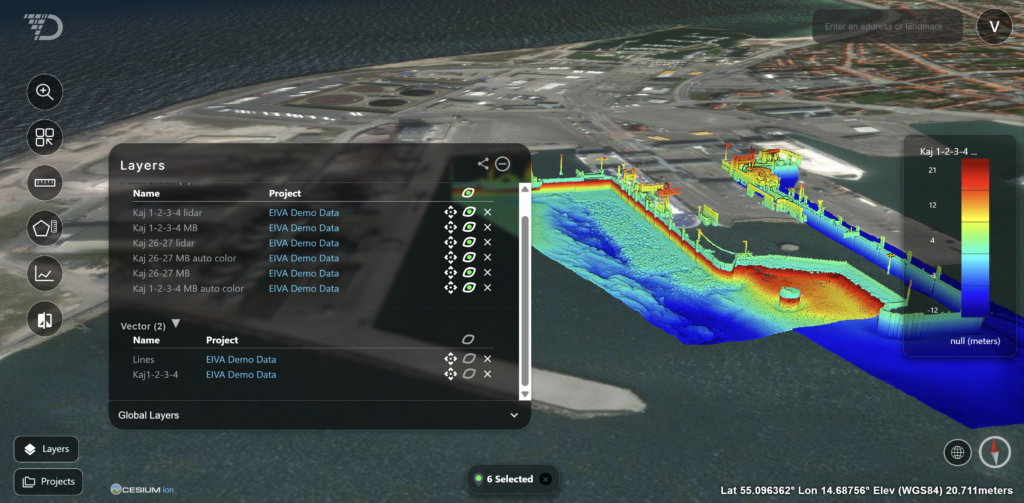Remove Kaj 1-2-3-4 lidar layer
1024x503 pixels.
(x=487, y=212)
